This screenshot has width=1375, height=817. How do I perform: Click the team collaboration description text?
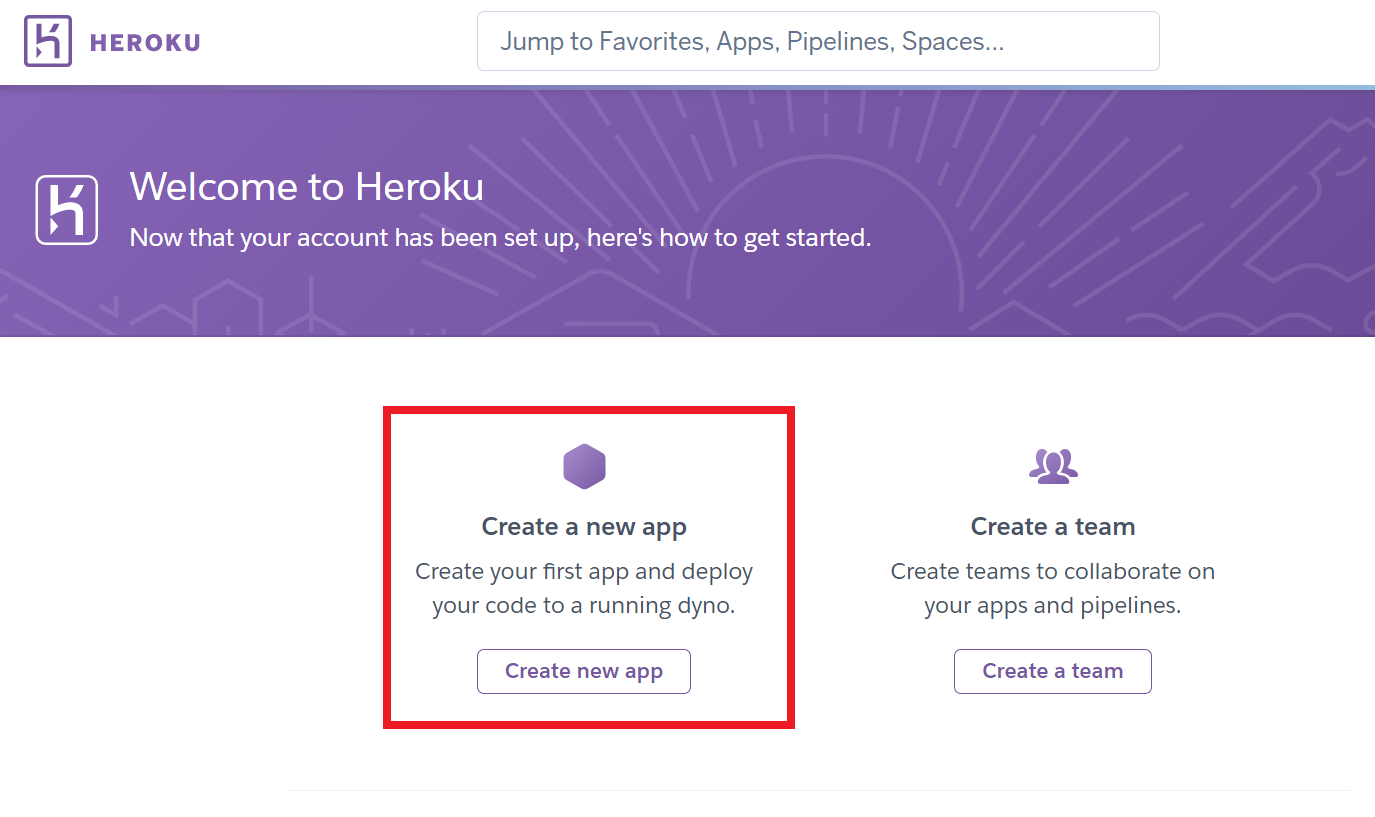[1052, 585]
